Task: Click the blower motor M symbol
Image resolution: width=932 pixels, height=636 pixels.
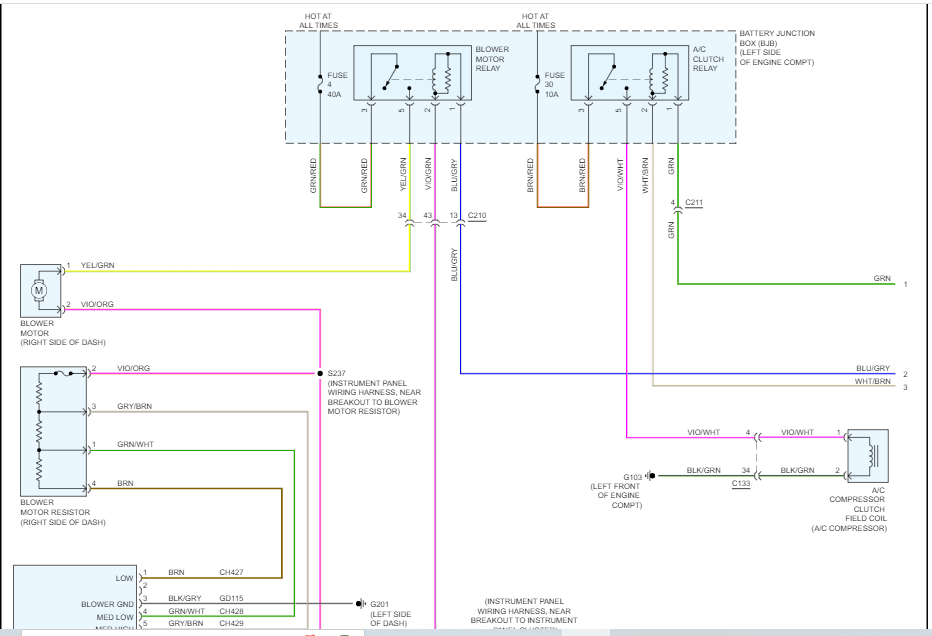Action: 40,291
